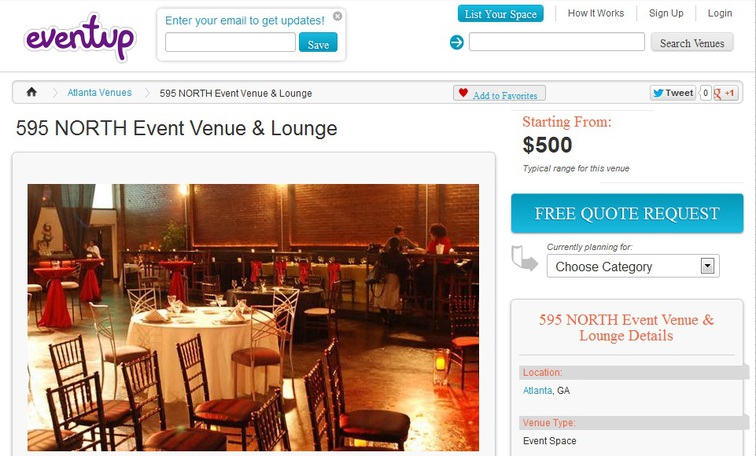Open the Choose Category dropdown
Image resolution: width=756 pixels, height=456 pixels.
(x=633, y=266)
